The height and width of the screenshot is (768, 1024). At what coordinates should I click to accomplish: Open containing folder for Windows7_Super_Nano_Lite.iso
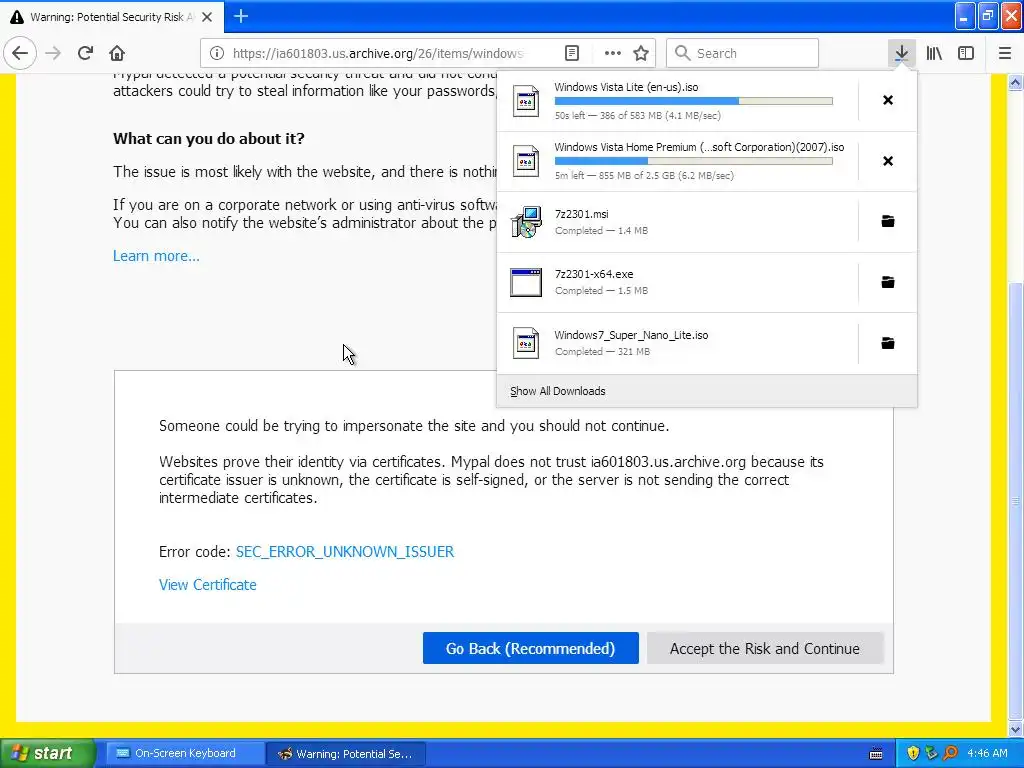(888, 343)
